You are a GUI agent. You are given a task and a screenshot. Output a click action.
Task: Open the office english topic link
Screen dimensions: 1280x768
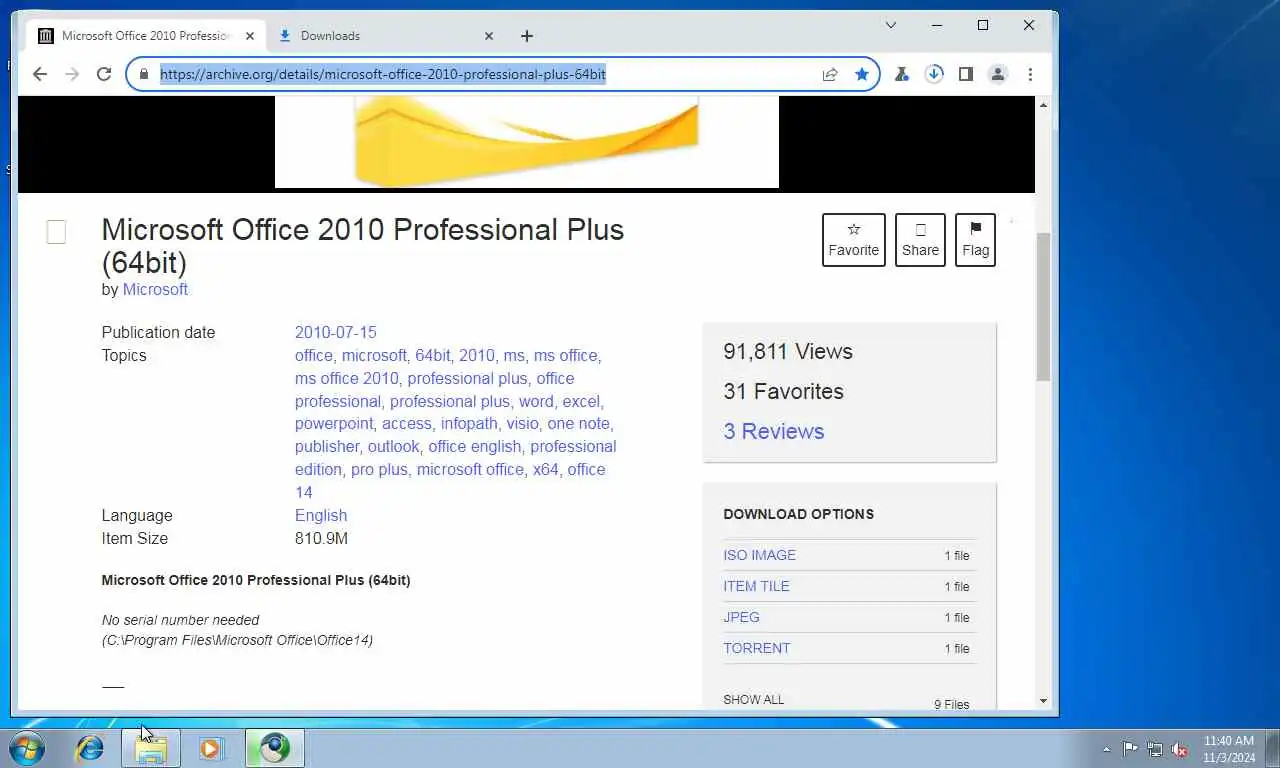pyautogui.click(x=474, y=446)
